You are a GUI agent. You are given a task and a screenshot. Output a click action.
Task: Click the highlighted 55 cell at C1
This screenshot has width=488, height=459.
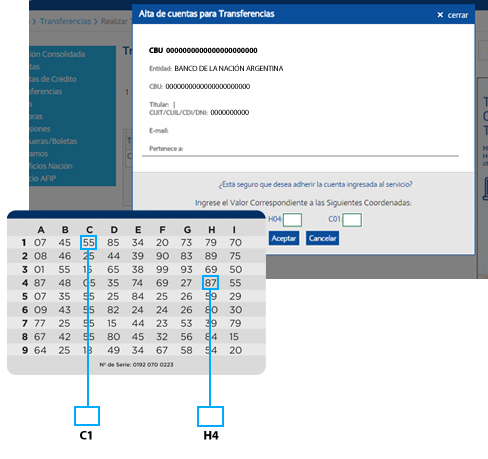pos(89,242)
